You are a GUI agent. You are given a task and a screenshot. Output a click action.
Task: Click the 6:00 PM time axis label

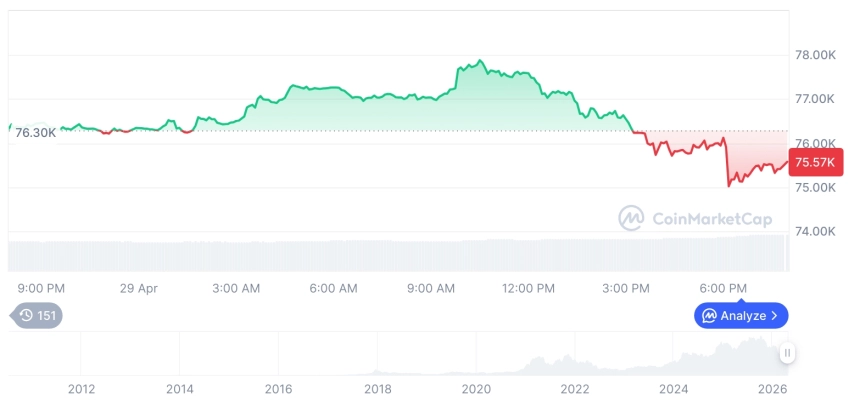(723, 288)
